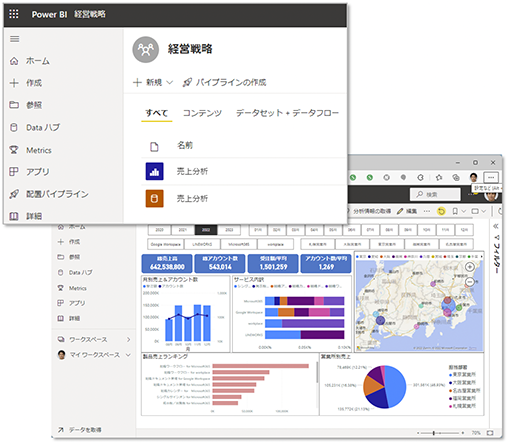
Task: Select the Microsoft365 slicer button
Action: click(239, 244)
